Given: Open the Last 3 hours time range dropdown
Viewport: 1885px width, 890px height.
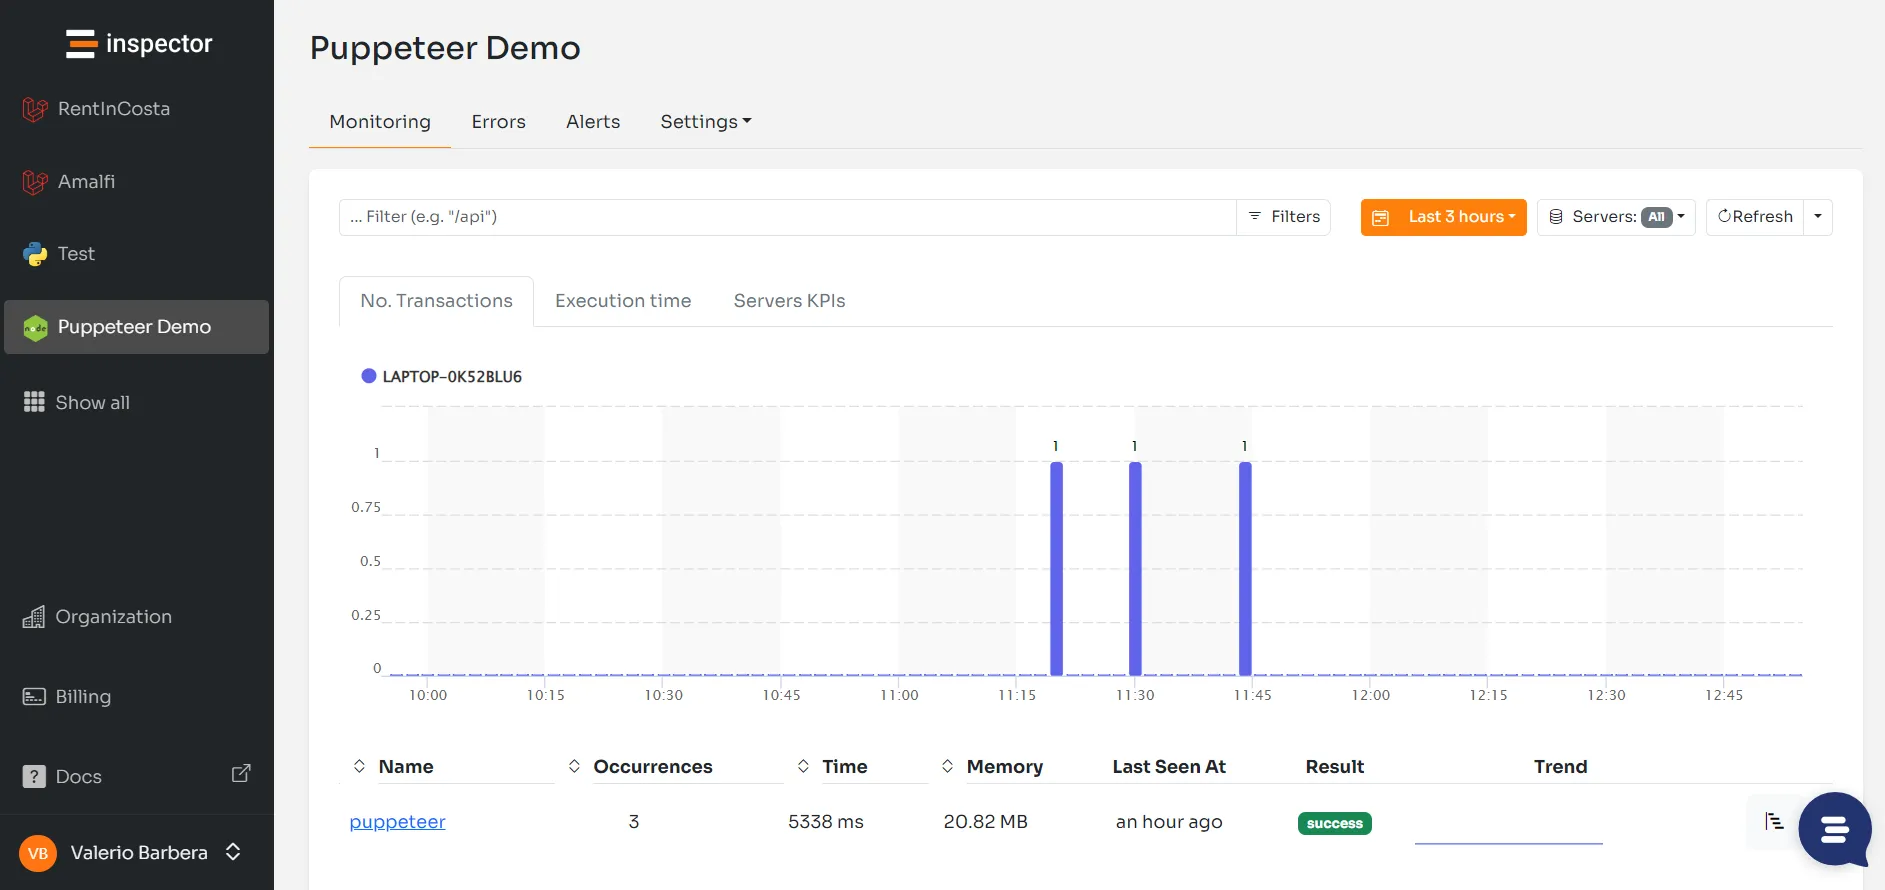Looking at the screenshot, I should tap(1443, 217).
